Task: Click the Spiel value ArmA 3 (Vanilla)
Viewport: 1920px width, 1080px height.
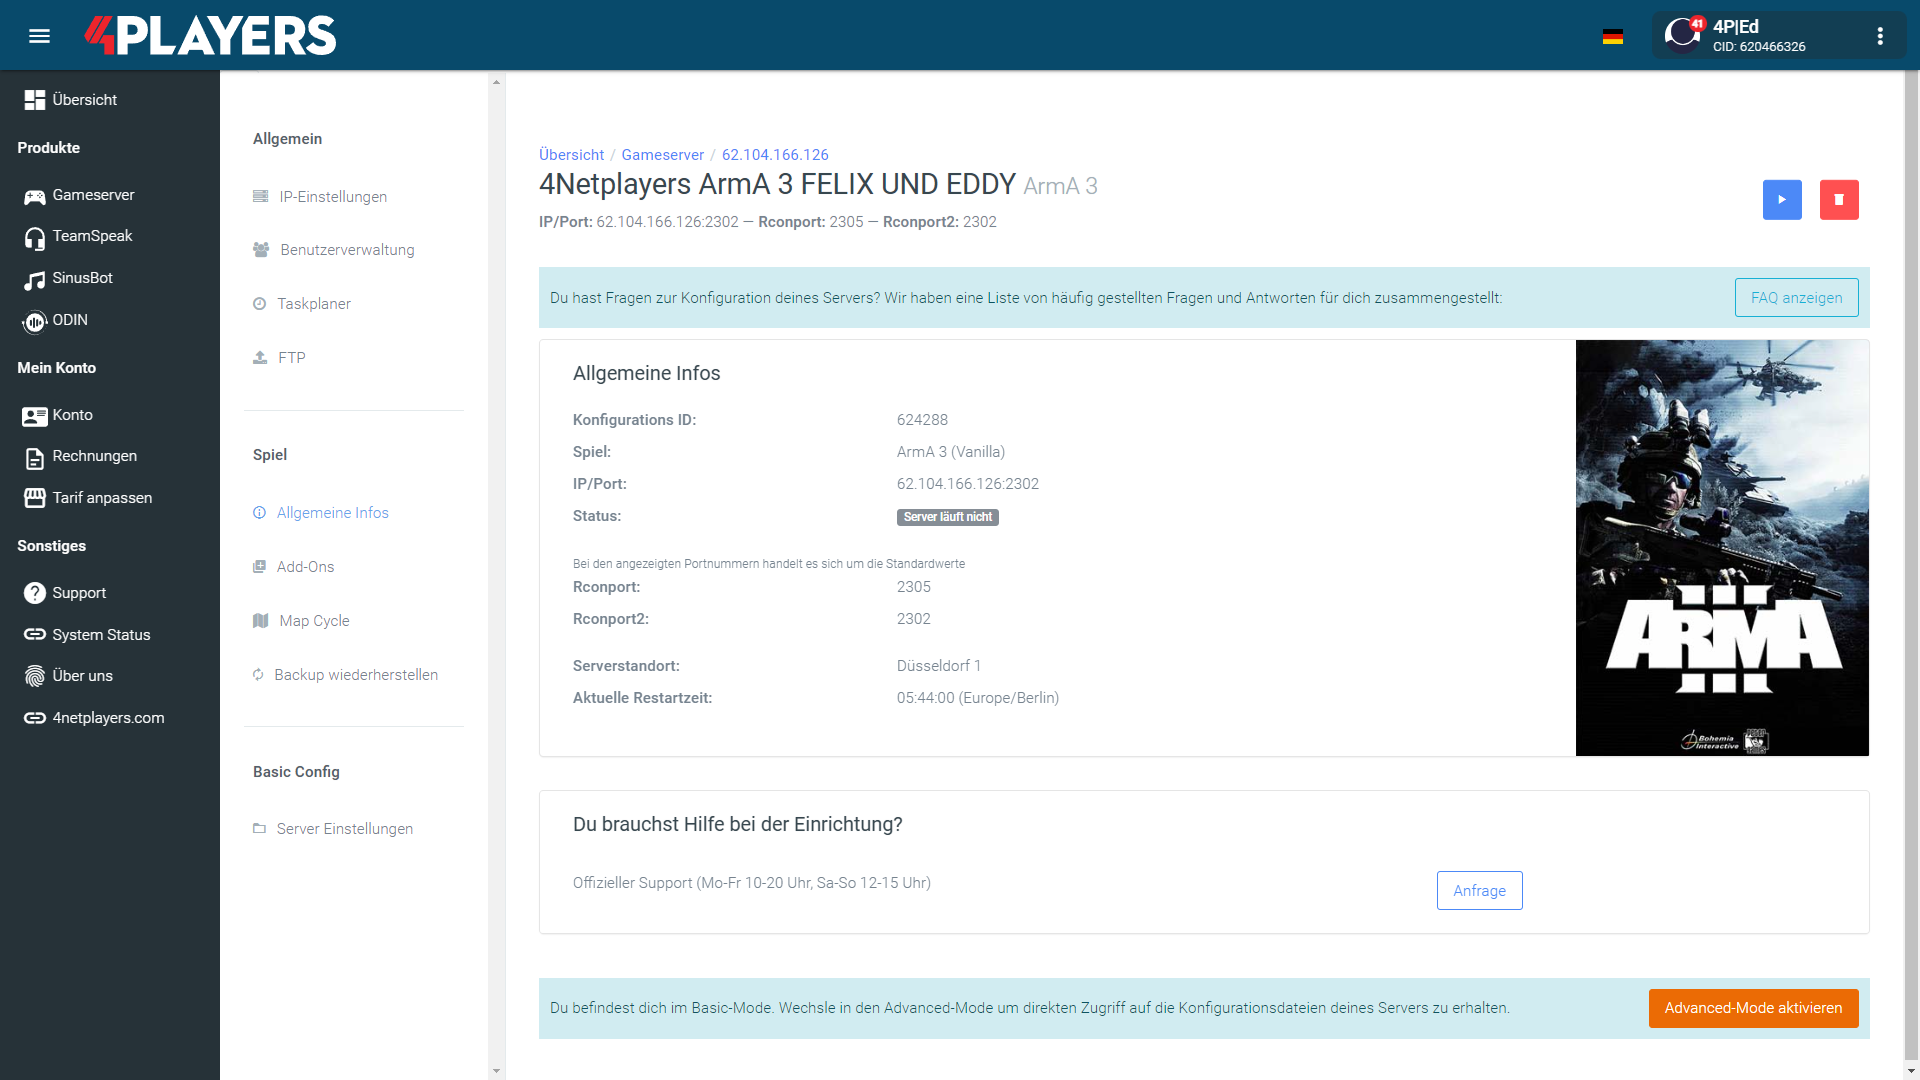Action: point(950,452)
